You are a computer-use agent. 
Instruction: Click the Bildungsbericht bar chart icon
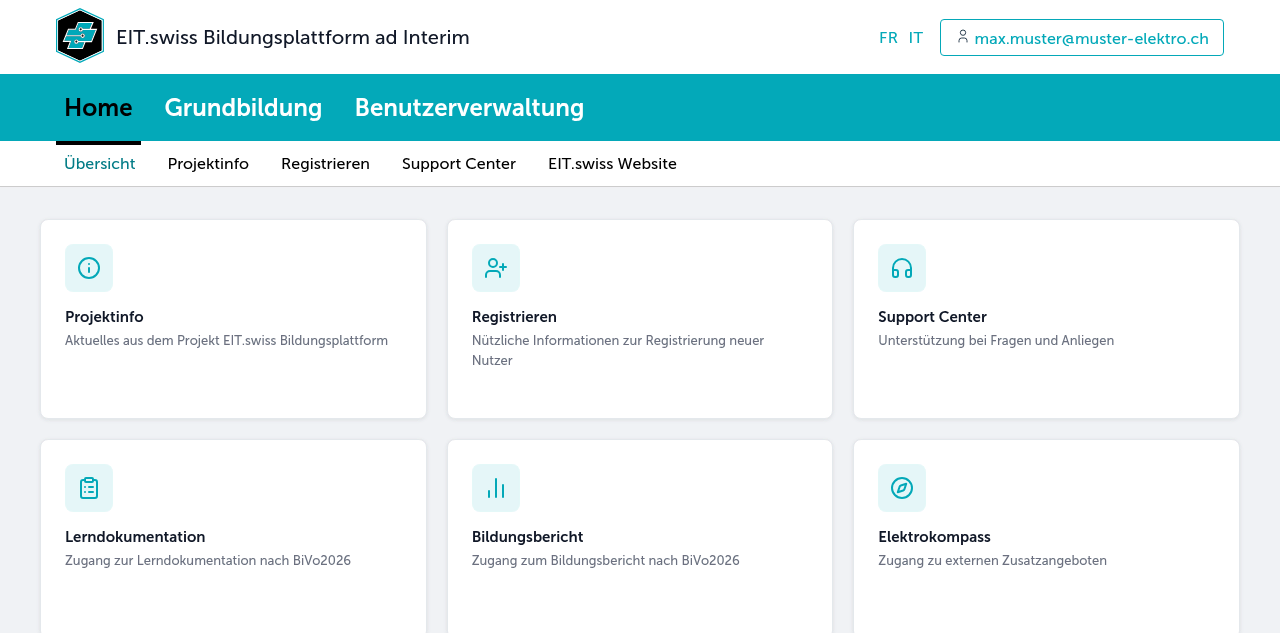point(496,488)
